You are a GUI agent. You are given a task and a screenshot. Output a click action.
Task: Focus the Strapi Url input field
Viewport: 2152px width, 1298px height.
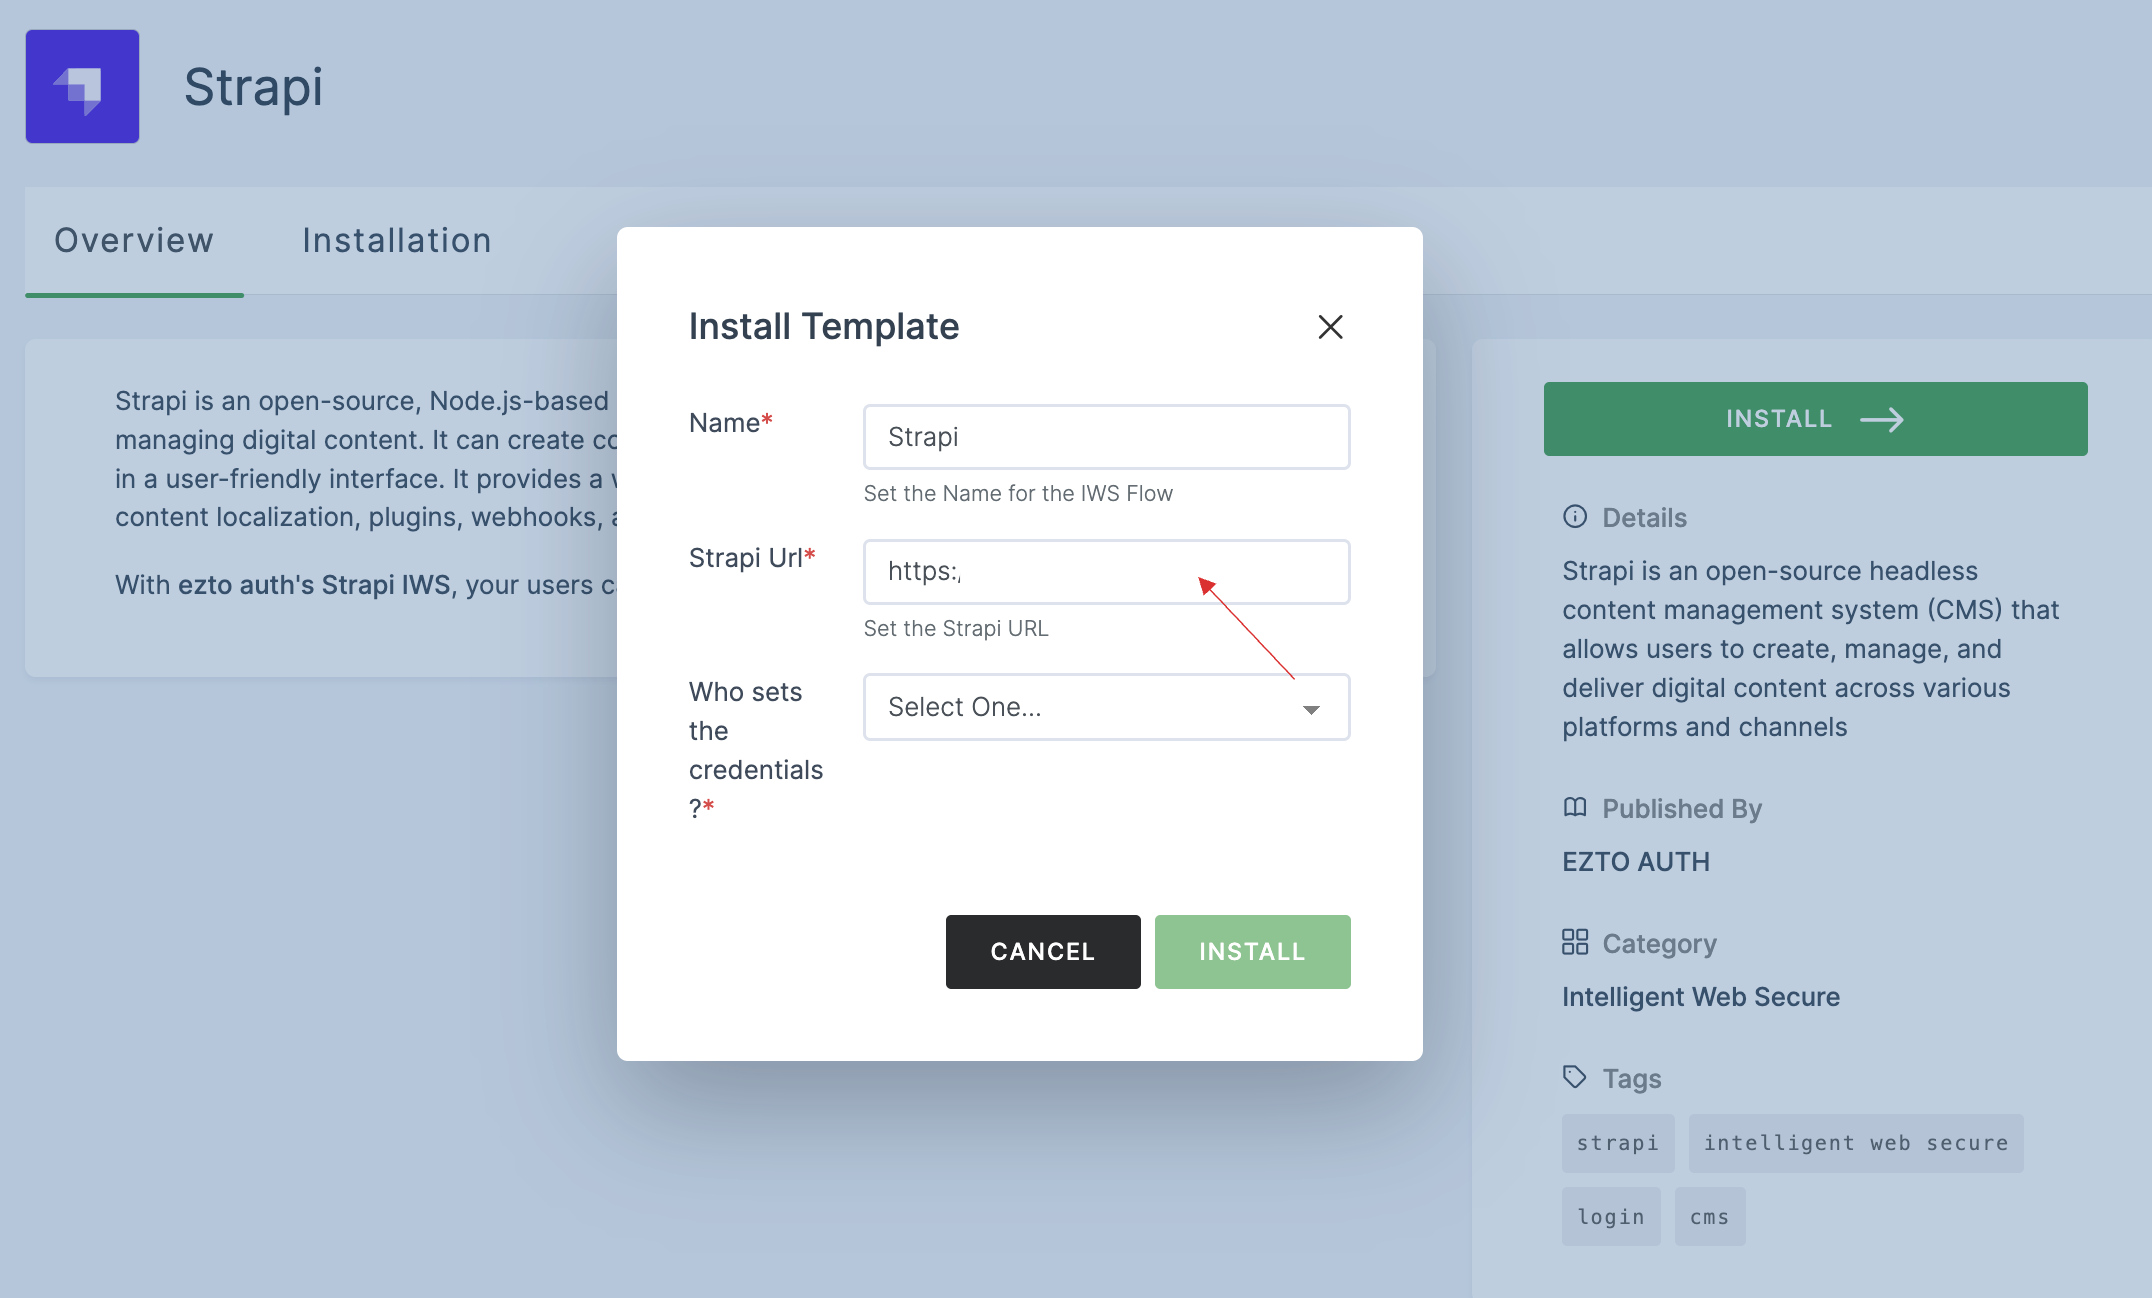(1106, 572)
